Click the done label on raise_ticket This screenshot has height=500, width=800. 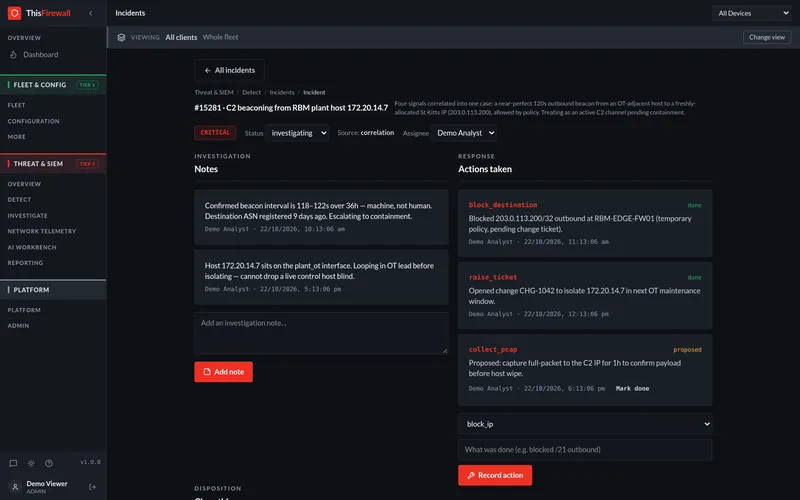694,278
